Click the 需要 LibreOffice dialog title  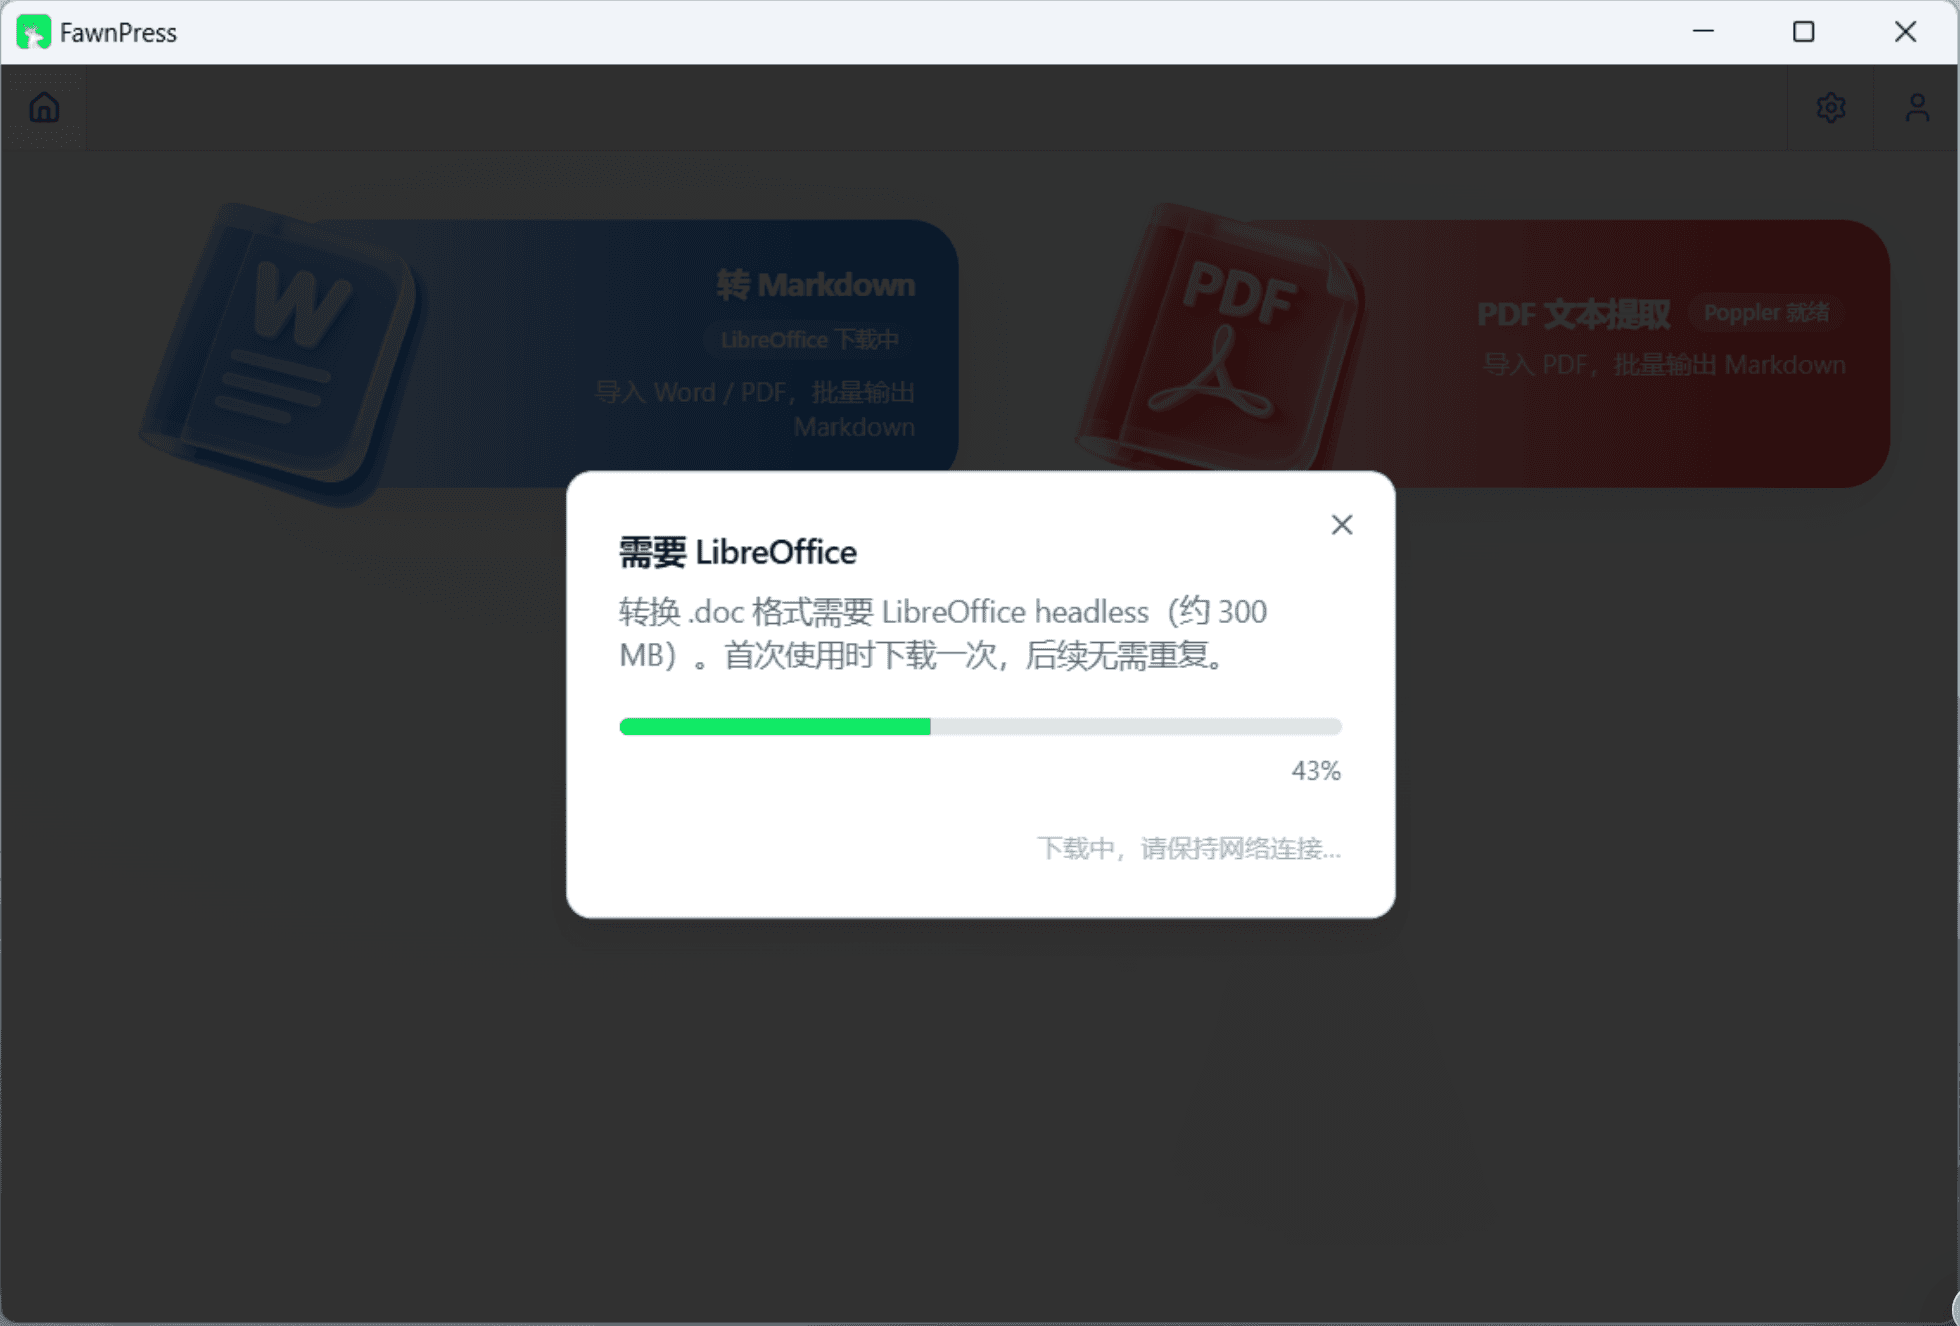(737, 552)
